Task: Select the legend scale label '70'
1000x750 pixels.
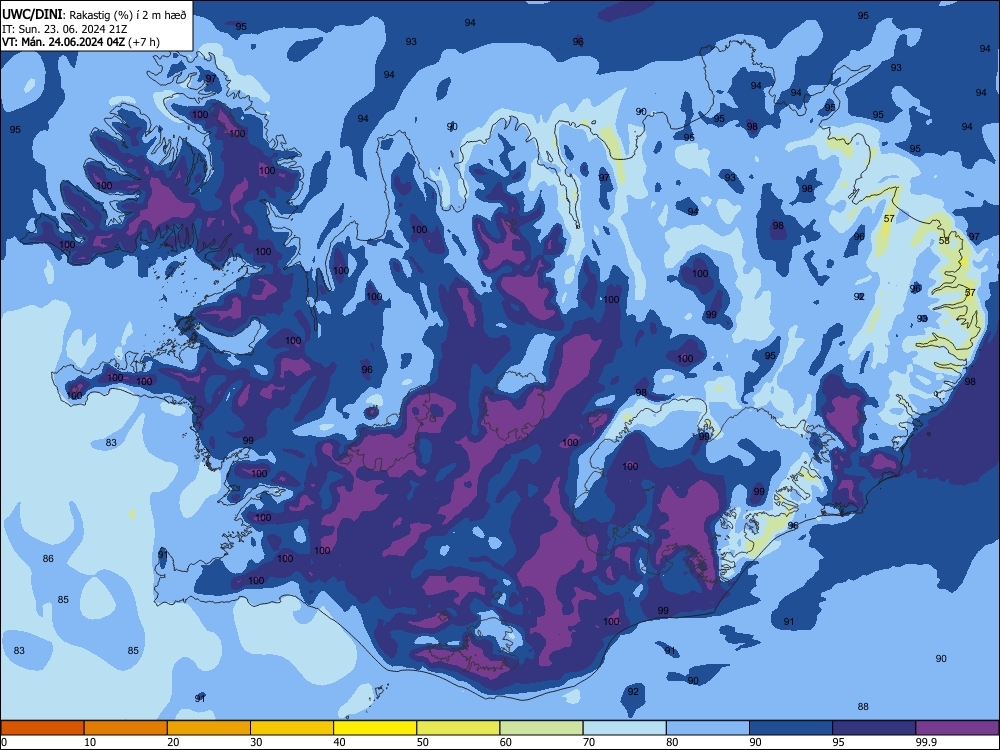Action: point(589,742)
